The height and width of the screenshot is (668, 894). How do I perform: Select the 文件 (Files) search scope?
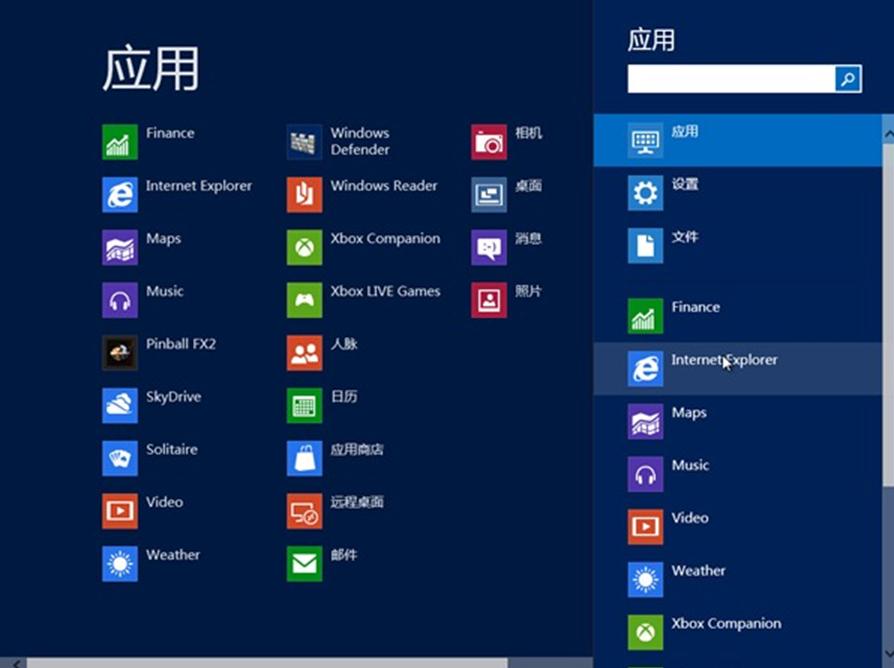[738, 246]
